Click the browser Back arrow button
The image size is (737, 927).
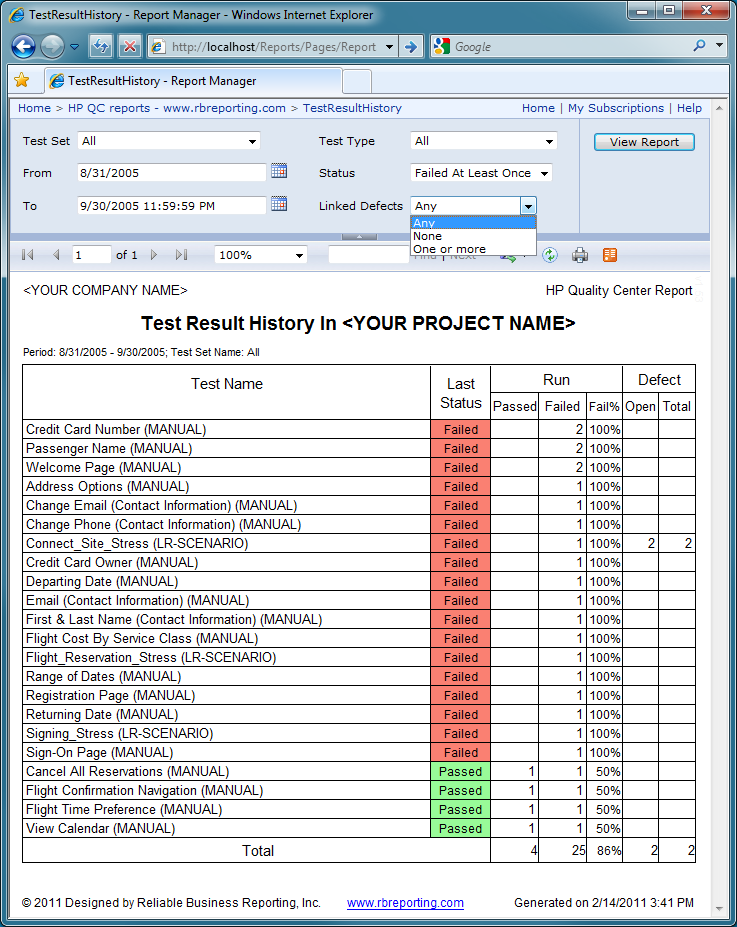24,46
